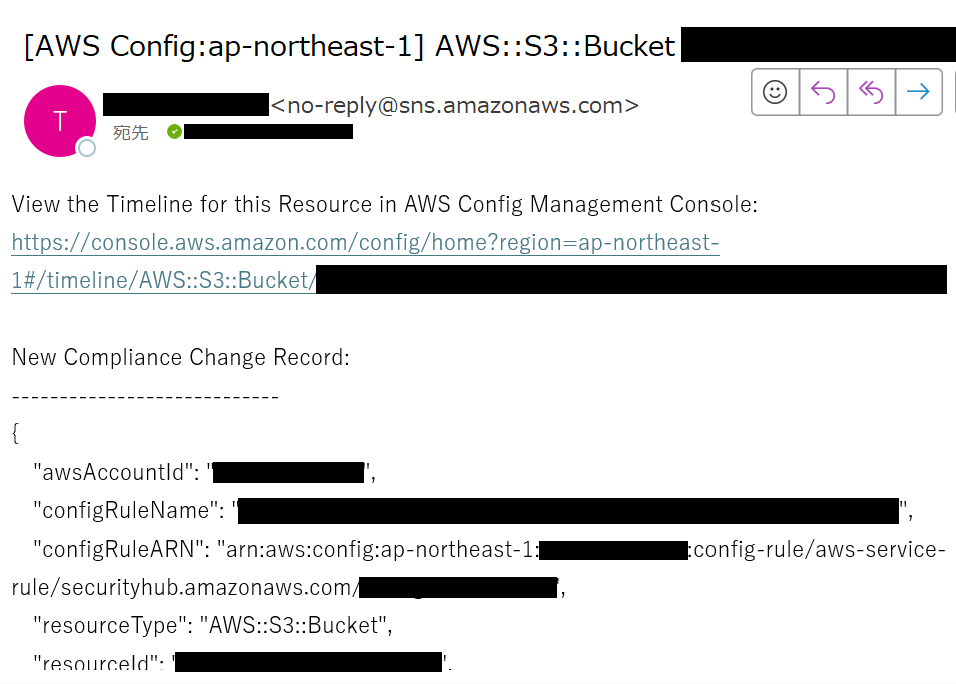The image size is (956, 684).
Task: Click the presence status circle on avatar
Action: click(87, 148)
